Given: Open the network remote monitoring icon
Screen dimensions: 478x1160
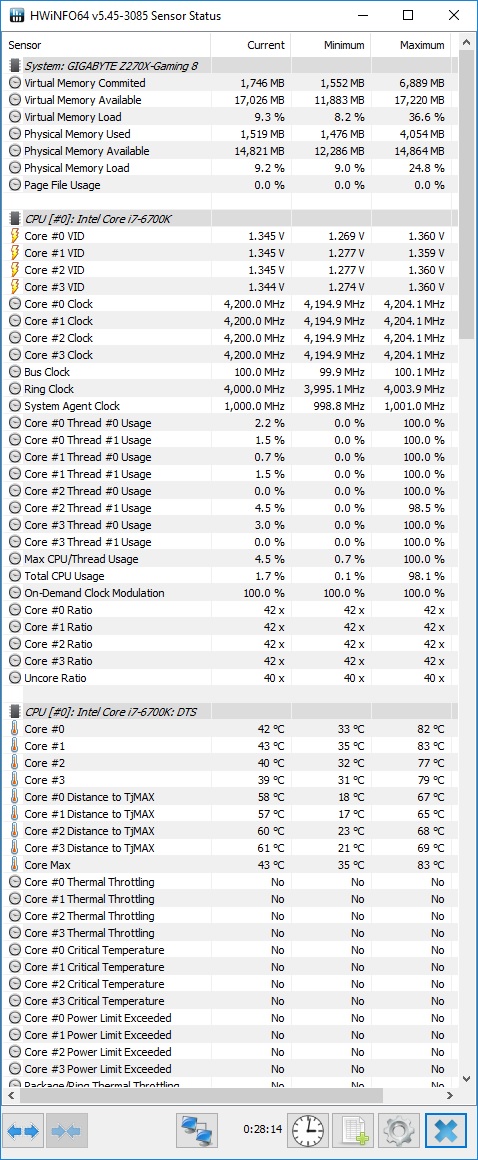Looking at the screenshot, I should (x=197, y=1130).
